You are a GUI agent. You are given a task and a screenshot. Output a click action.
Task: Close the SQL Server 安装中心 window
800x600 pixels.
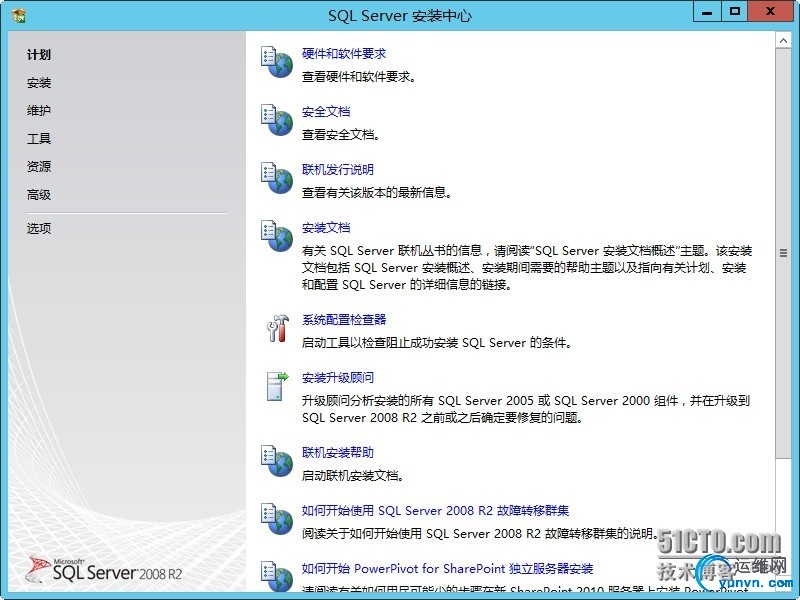click(x=770, y=12)
